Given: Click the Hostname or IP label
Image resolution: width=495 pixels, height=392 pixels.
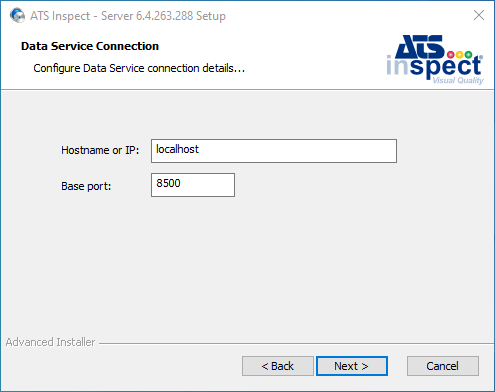Looking at the screenshot, I should click(100, 150).
